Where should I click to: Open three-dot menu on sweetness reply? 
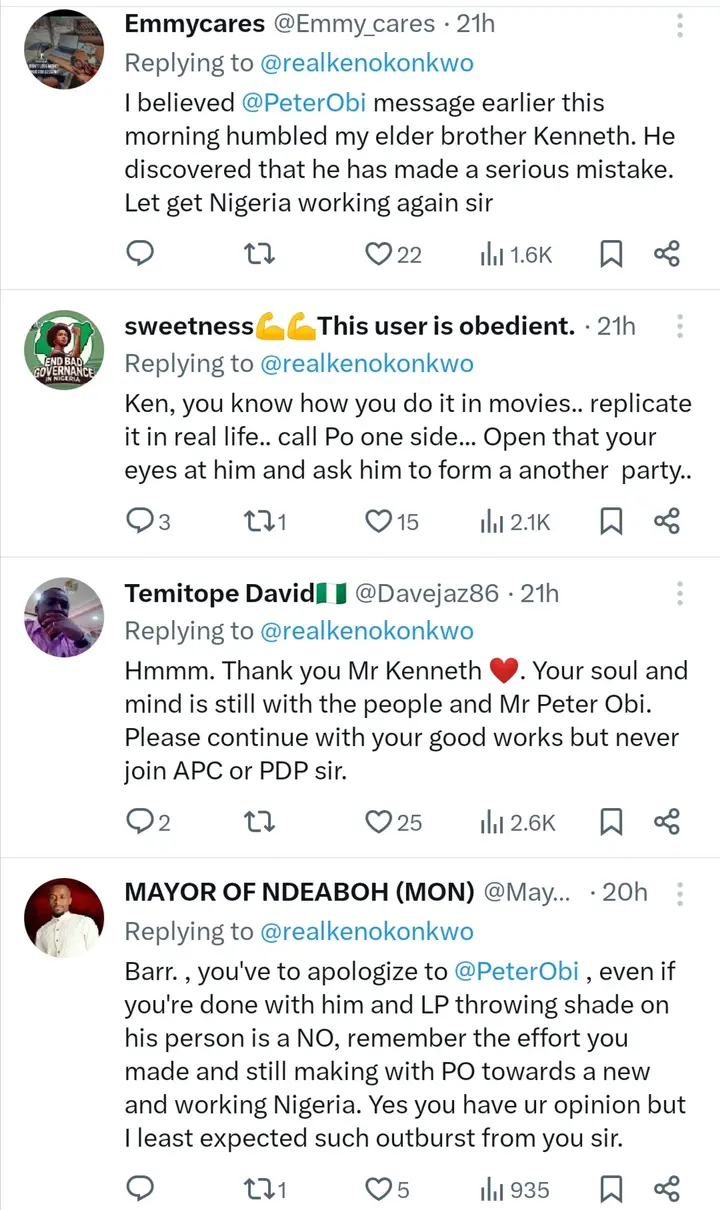[x=680, y=327]
